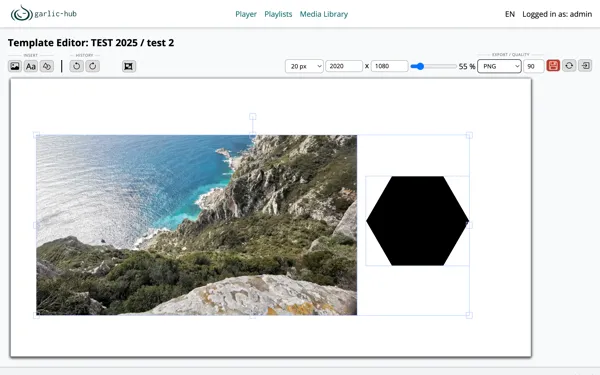Image resolution: width=600 pixels, height=375 pixels.
Task: Click the Template Editor: TEST 2025 / test 2 heading
Action: click(91, 42)
